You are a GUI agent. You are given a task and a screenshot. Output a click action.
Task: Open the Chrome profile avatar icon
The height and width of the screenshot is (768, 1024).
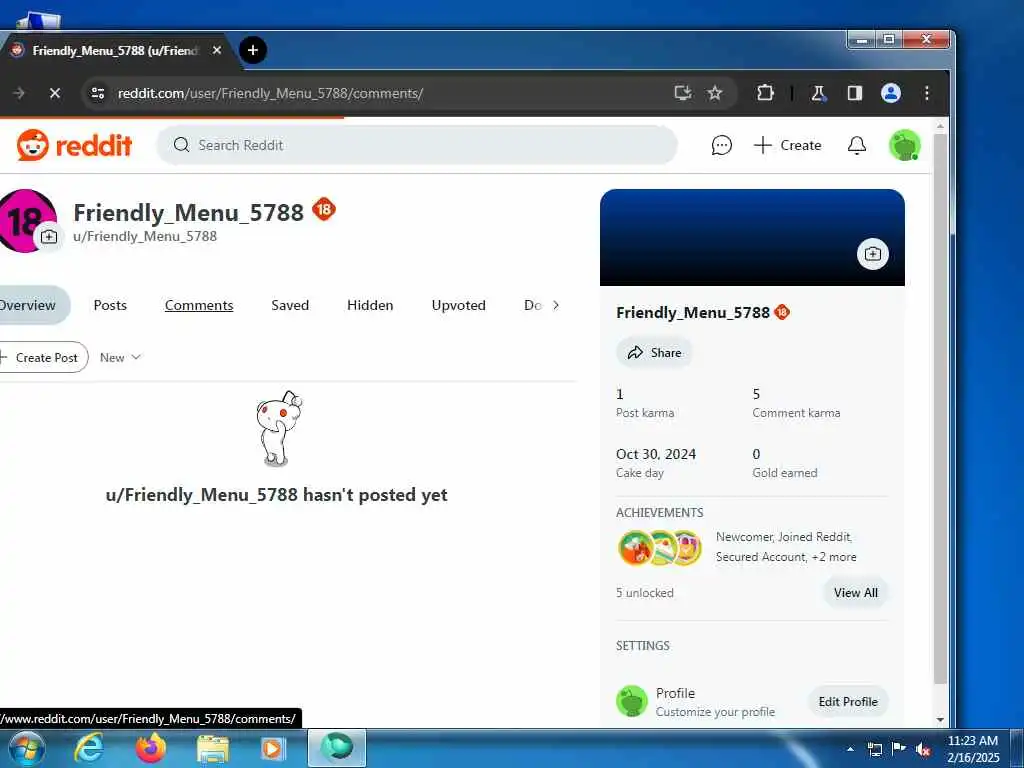891,93
